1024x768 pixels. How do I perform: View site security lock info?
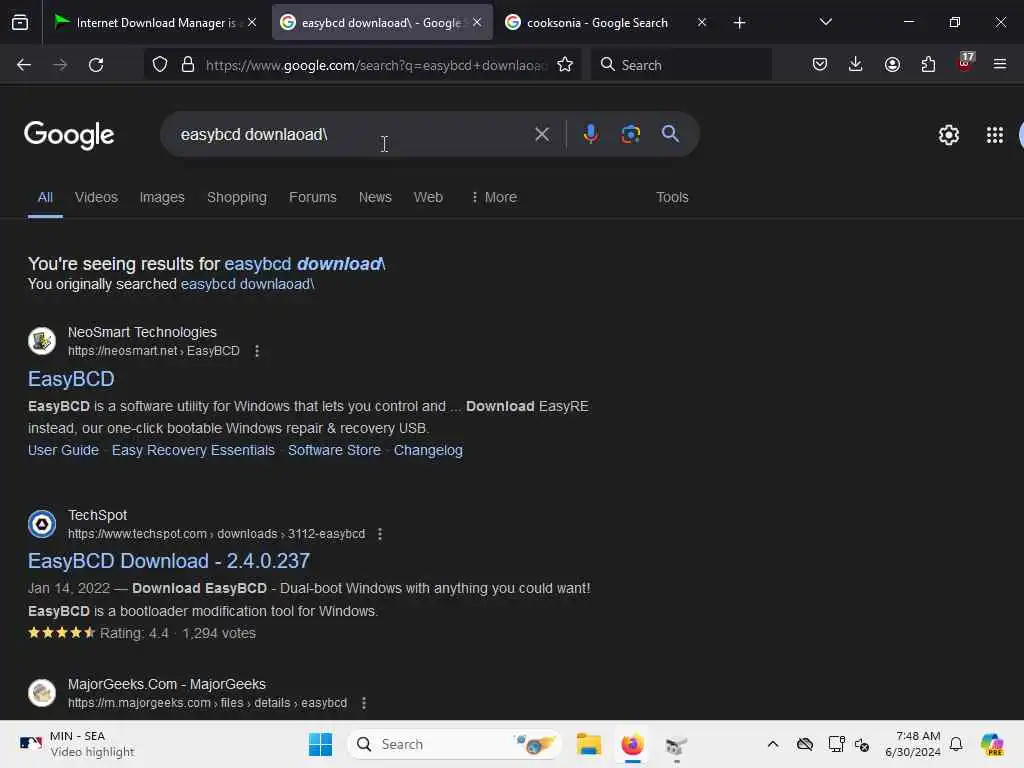pos(188,65)
